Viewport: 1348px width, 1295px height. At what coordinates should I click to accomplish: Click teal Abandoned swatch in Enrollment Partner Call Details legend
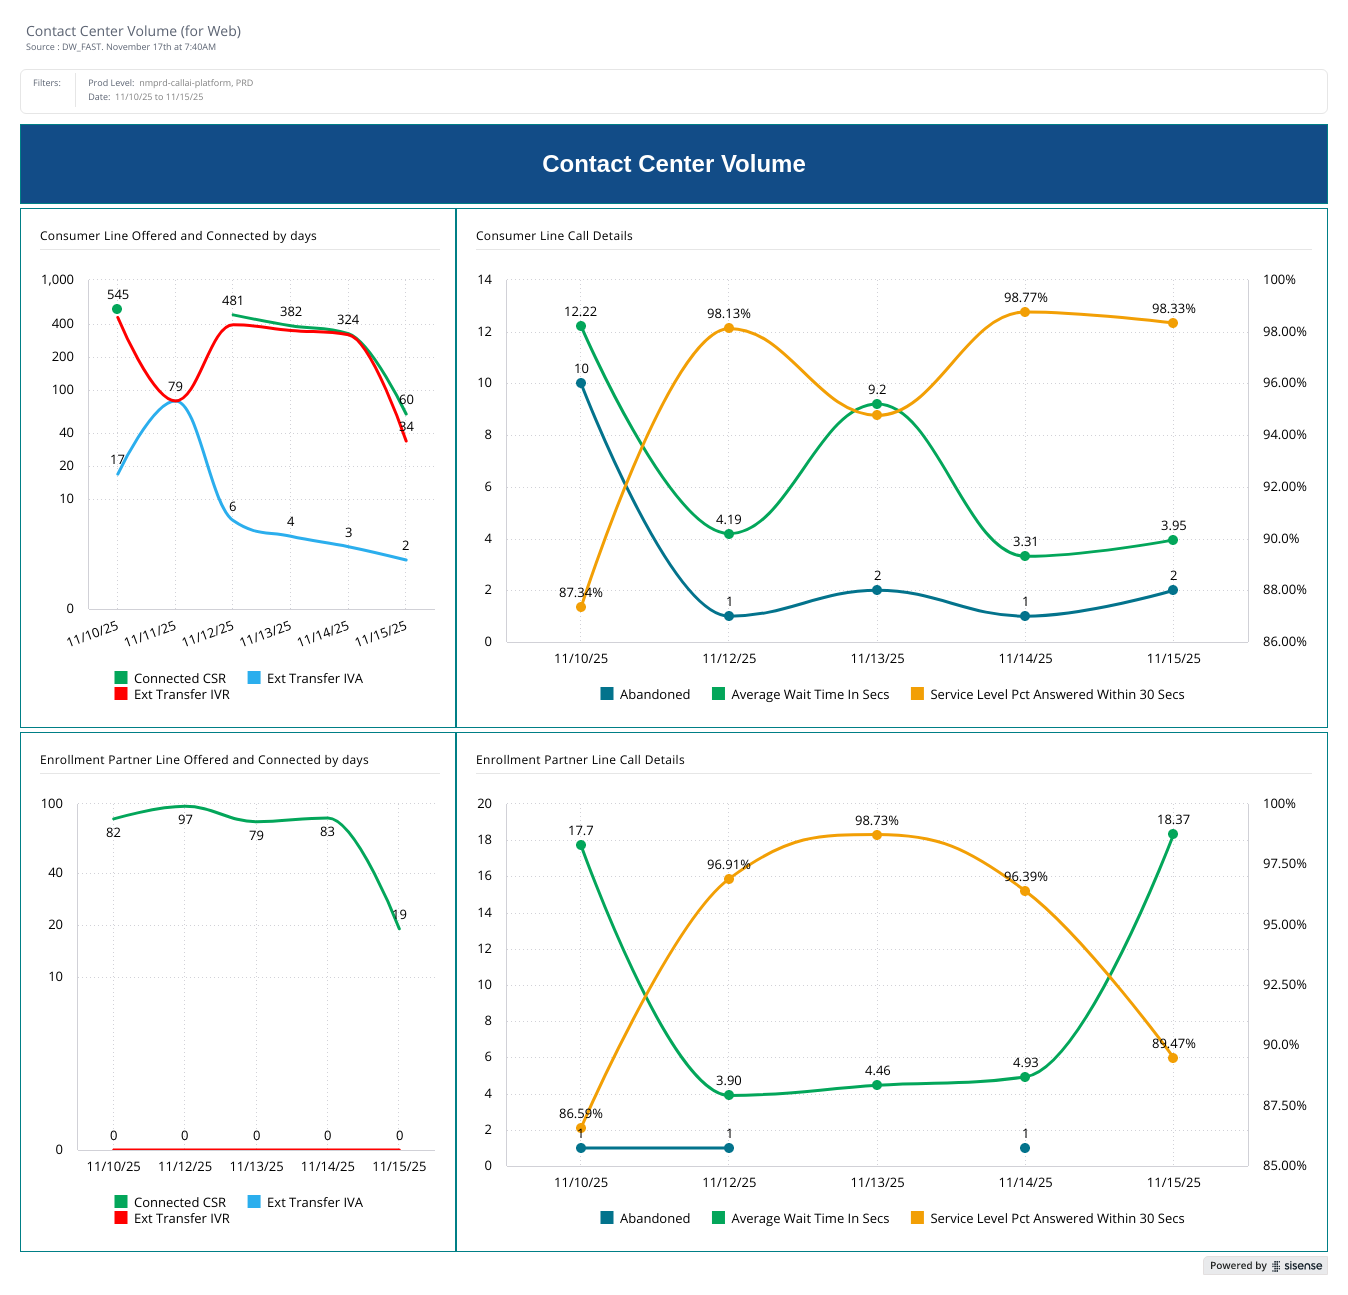607,1218
